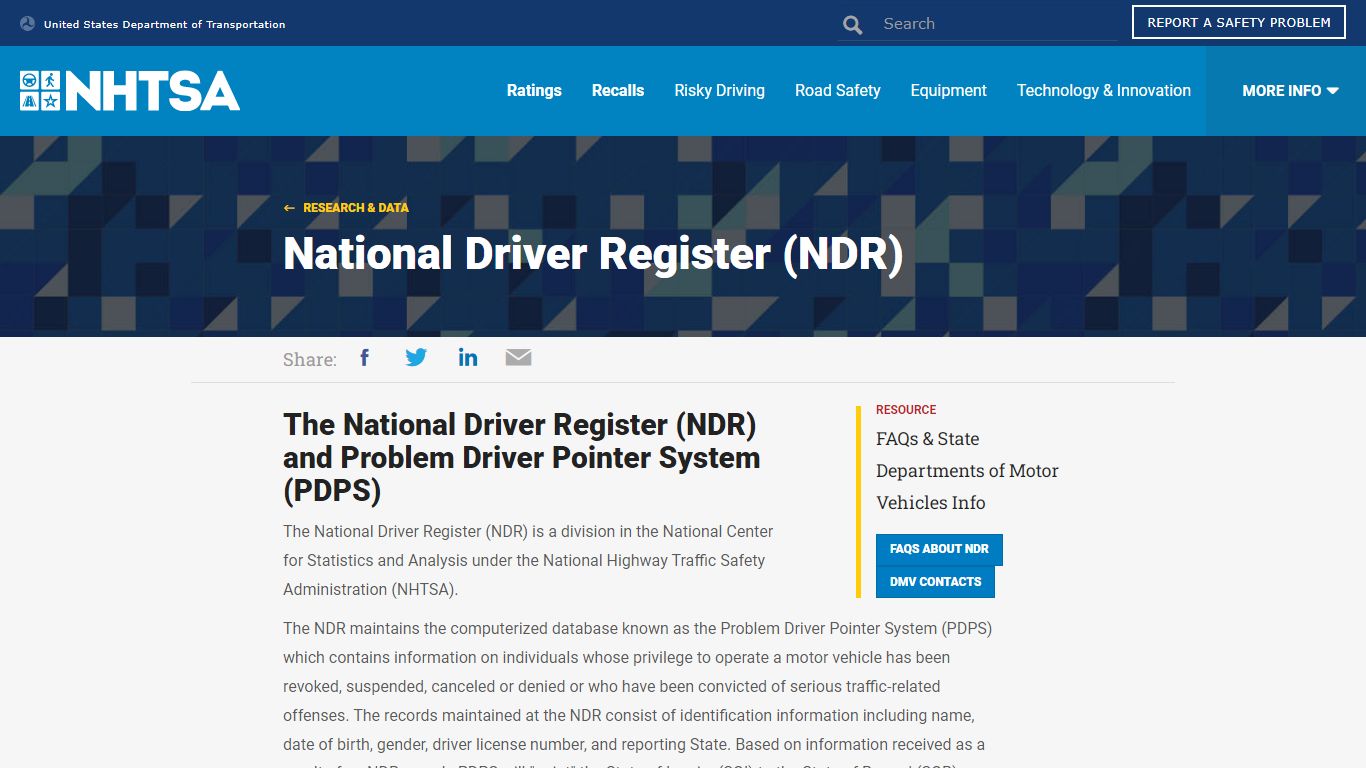Open the Ratings menu item

[x=534, y=91]
